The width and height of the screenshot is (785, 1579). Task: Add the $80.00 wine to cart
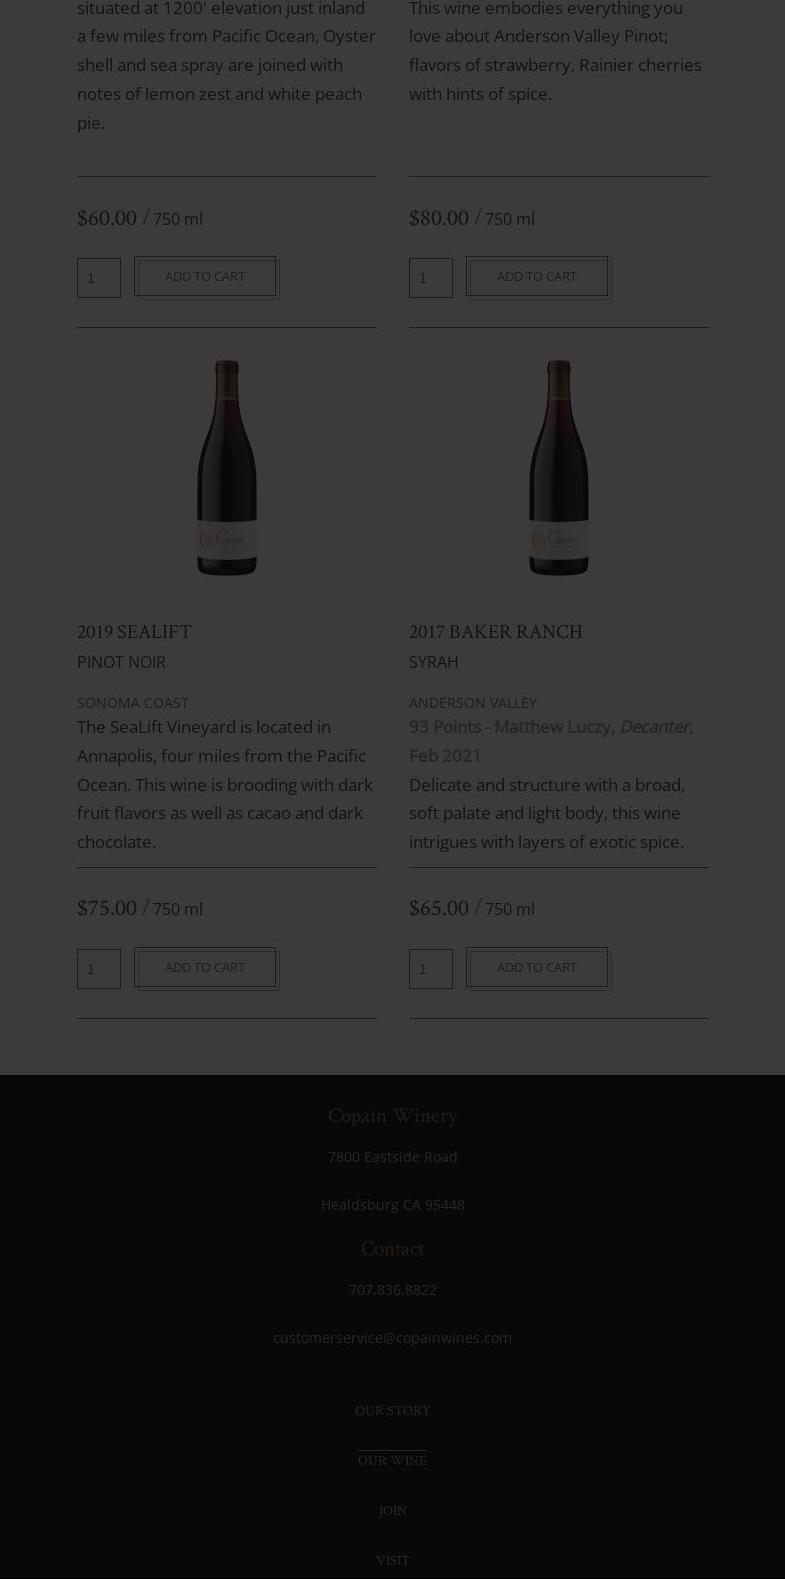pyautogui.click(x=537, y=277)
